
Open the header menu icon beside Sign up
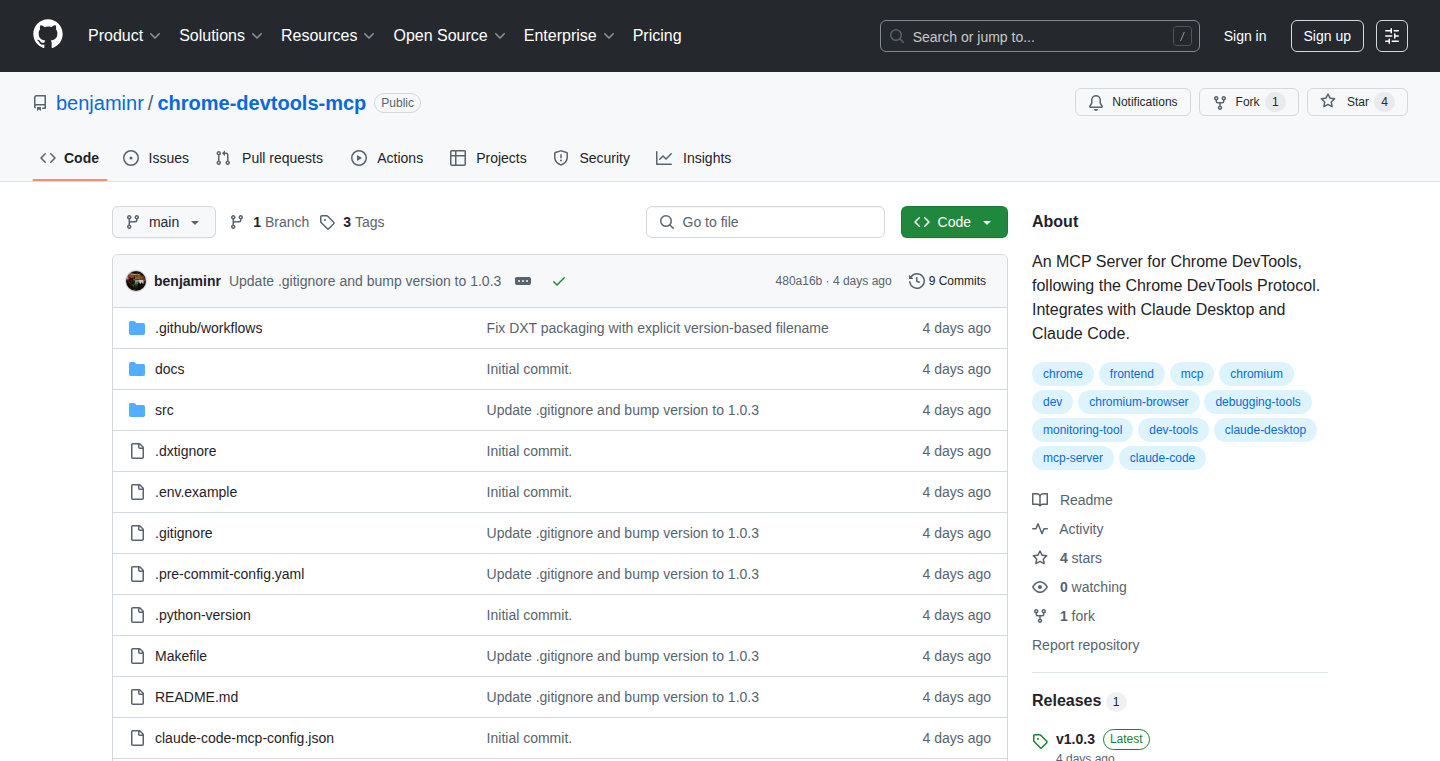click(x=1392, y=36)
